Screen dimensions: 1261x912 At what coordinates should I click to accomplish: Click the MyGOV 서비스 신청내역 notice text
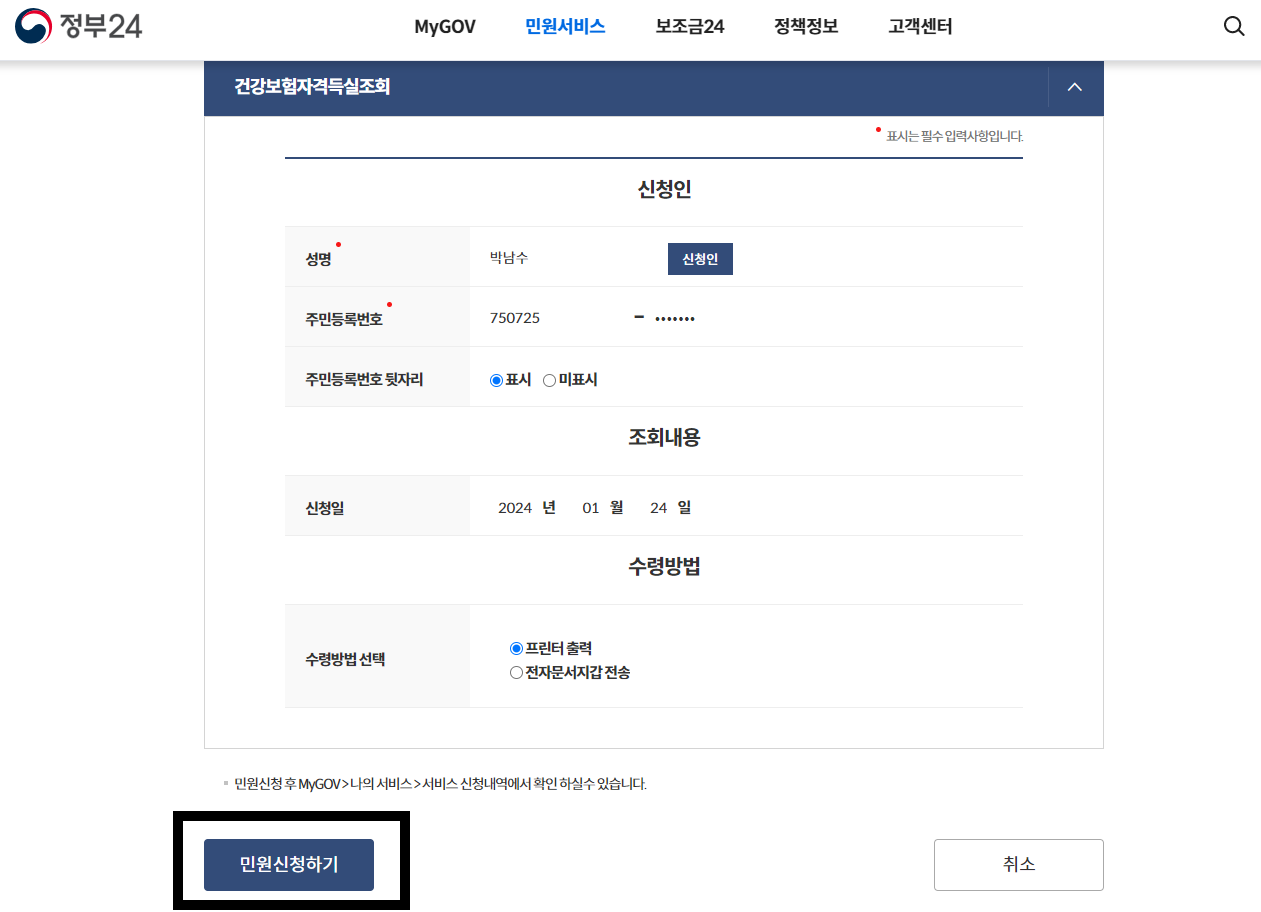(x=440, y=784)
